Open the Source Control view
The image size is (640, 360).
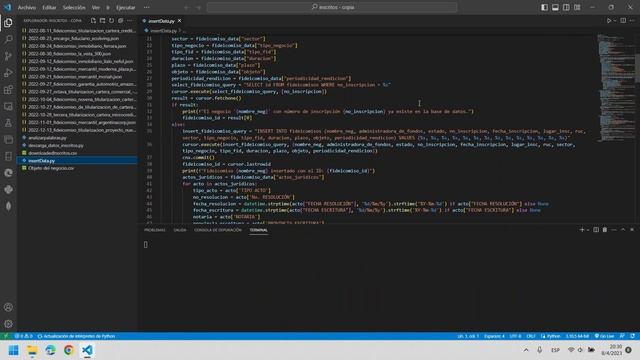tap(8, 56)
